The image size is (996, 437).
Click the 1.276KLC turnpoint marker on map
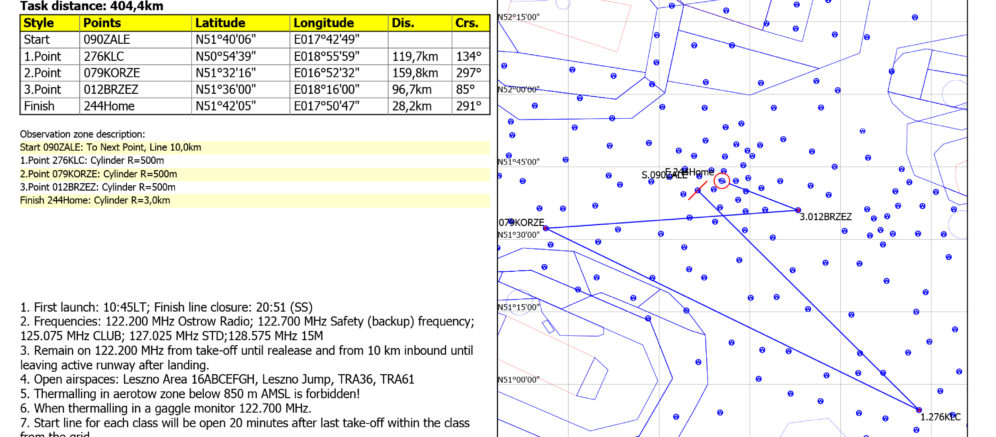pos(918,408)
